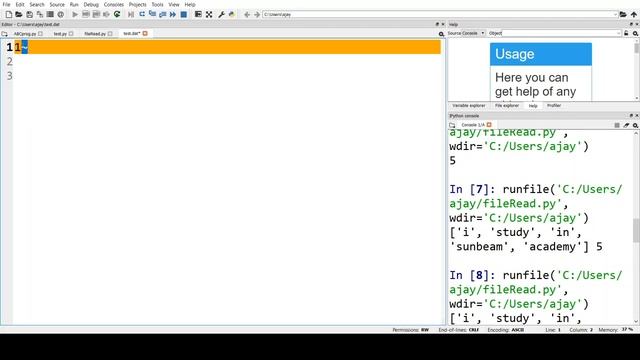Close the test.dat editor tab
This screenshot has width=640, height=360.
(145, 33)
